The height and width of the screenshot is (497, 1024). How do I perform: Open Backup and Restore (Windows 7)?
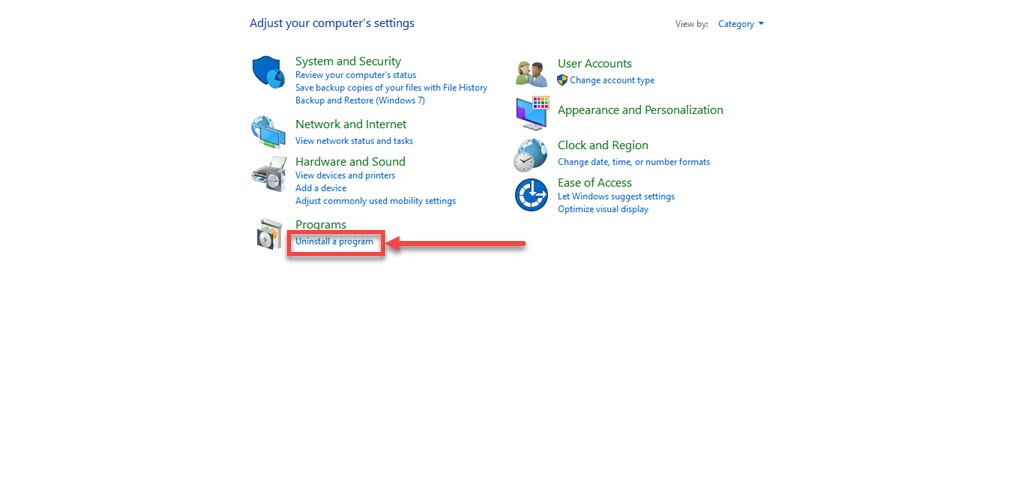pyautogui.click(x=360, y=101)
